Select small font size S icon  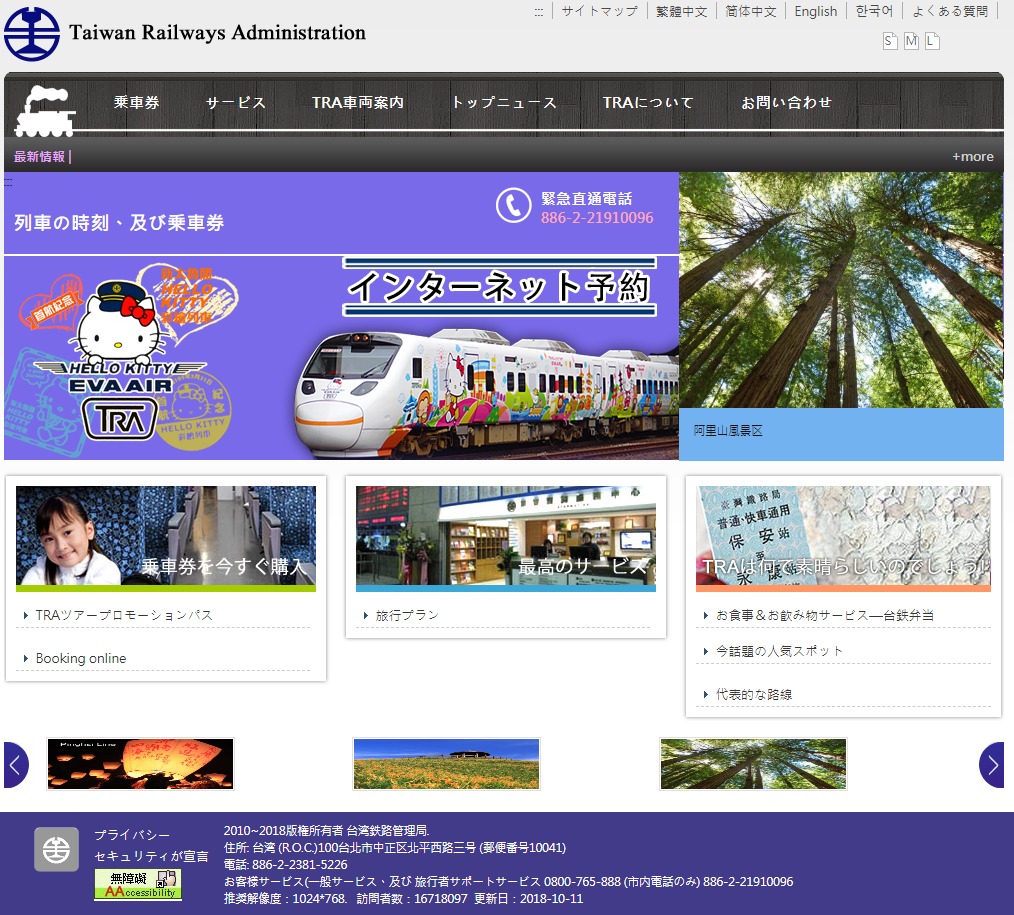(x=890, y=41)
